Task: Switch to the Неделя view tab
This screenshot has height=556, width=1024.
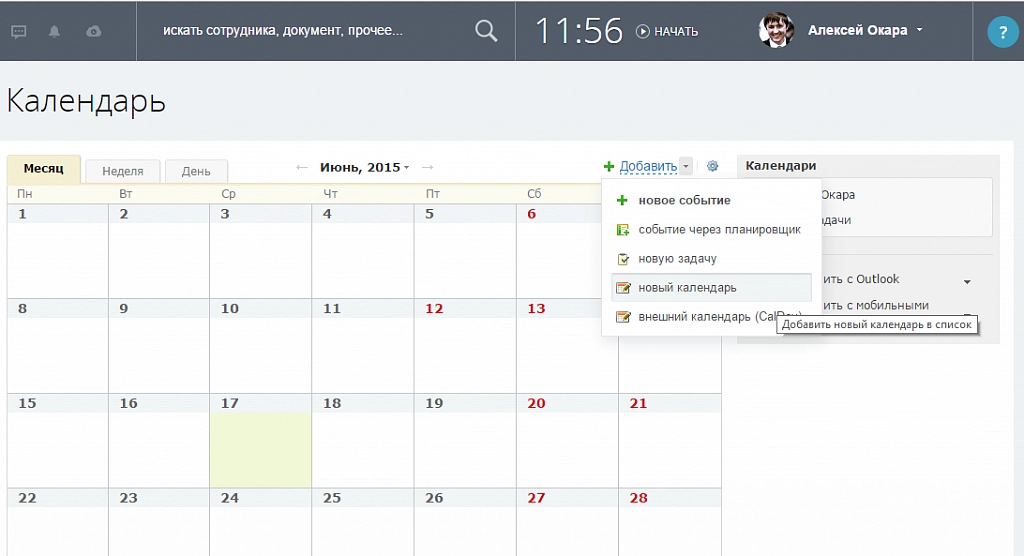Action: pos(122,171)
